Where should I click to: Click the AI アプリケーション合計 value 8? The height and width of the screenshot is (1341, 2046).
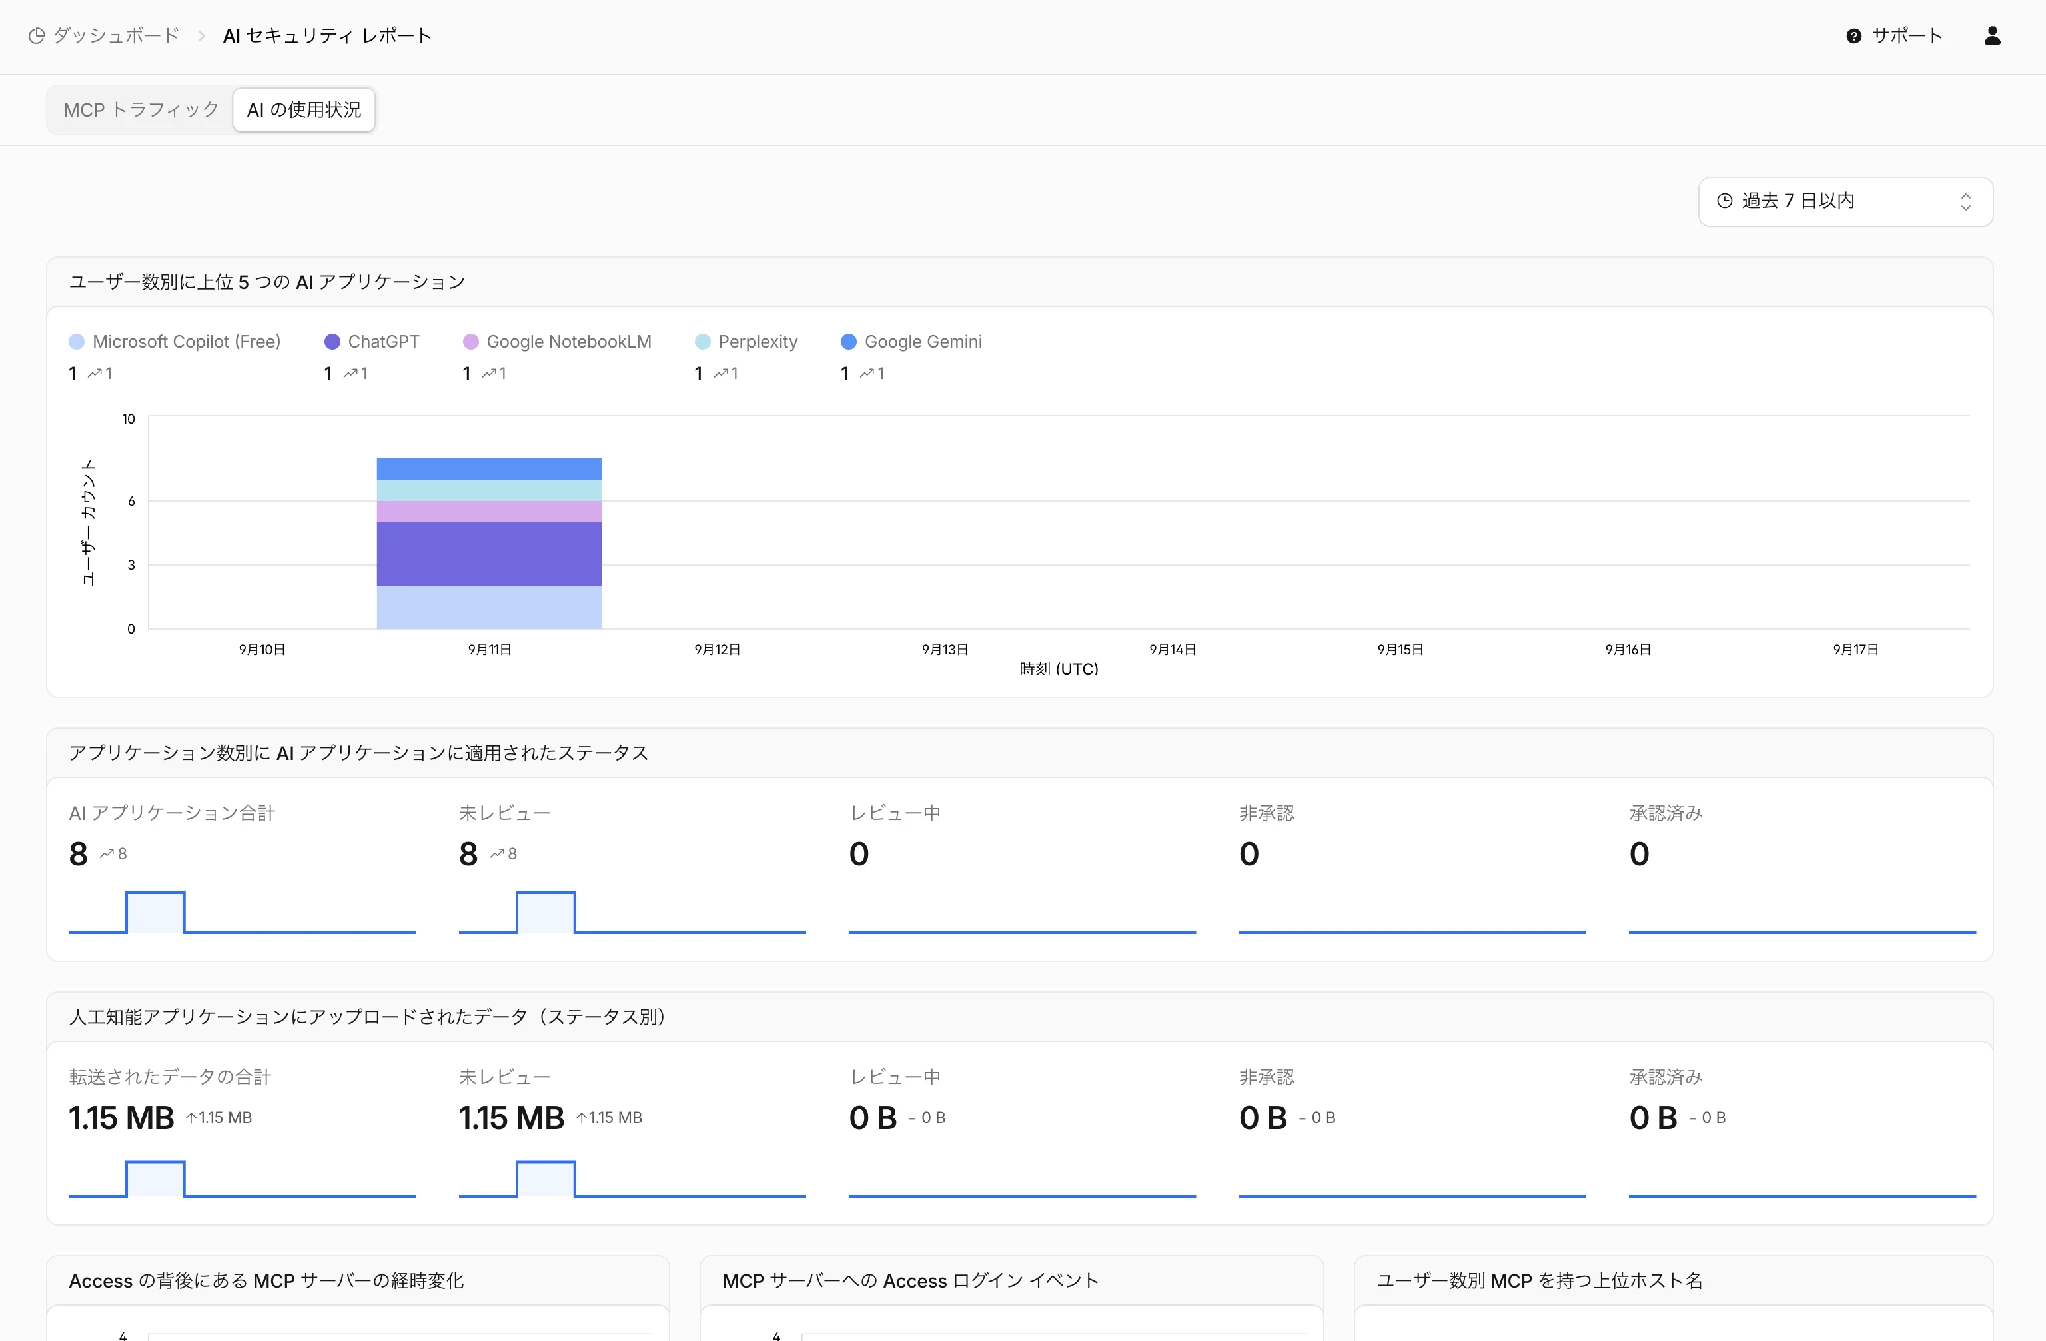[79, 854]
